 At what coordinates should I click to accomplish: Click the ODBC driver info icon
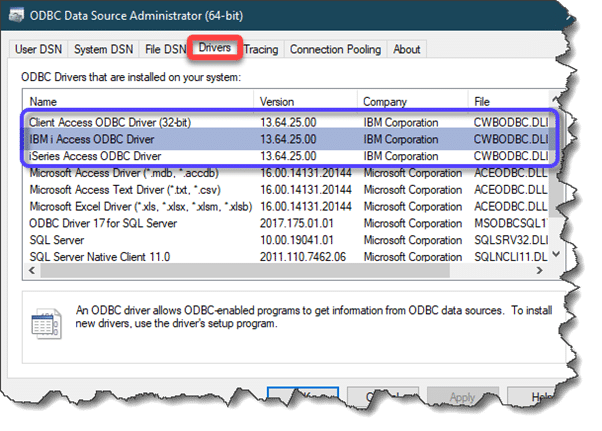[43, 322]
